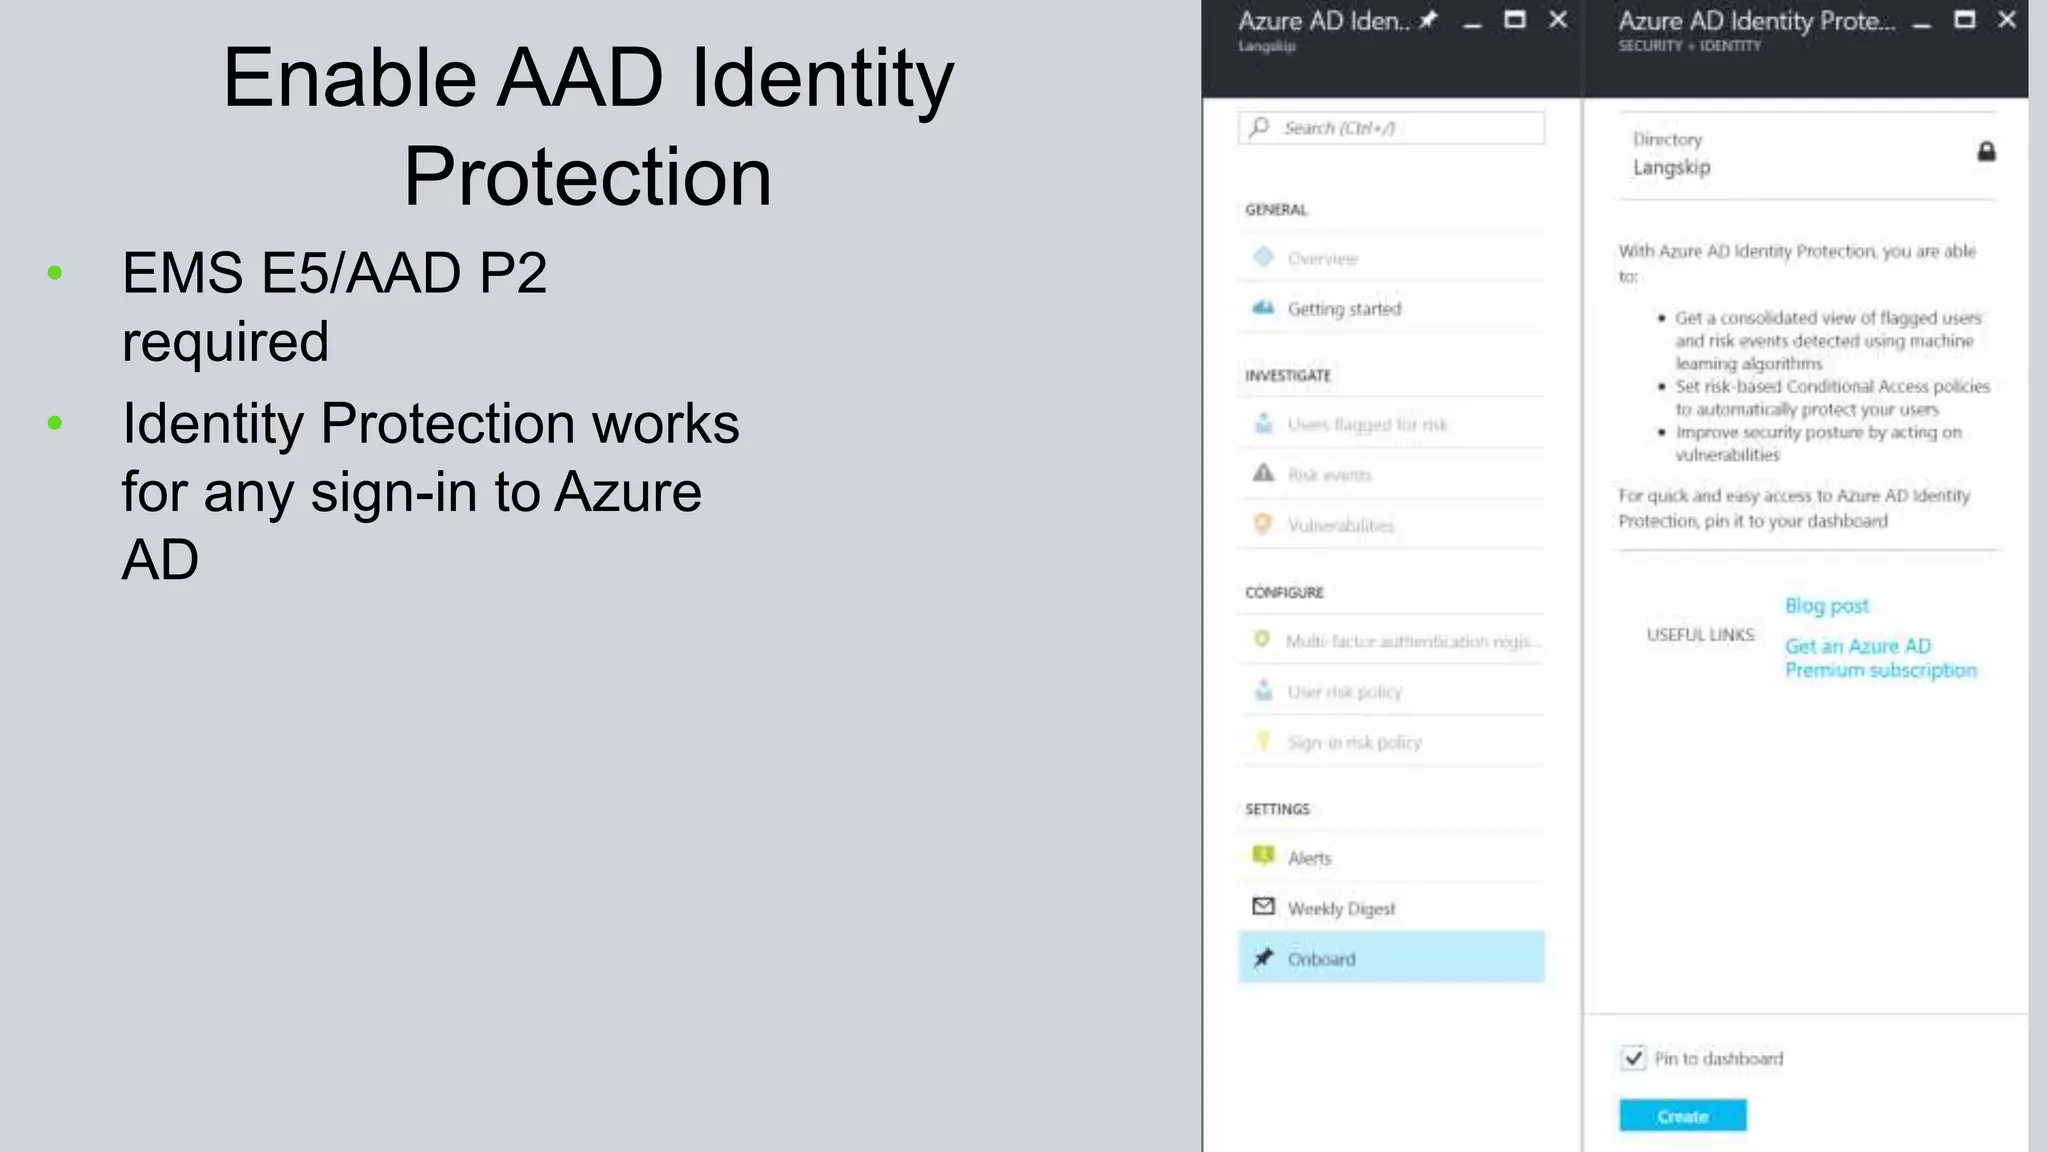Click the Getting started cloud icon
The width and height of the screenshot is (2048, 1152).
1263,308
